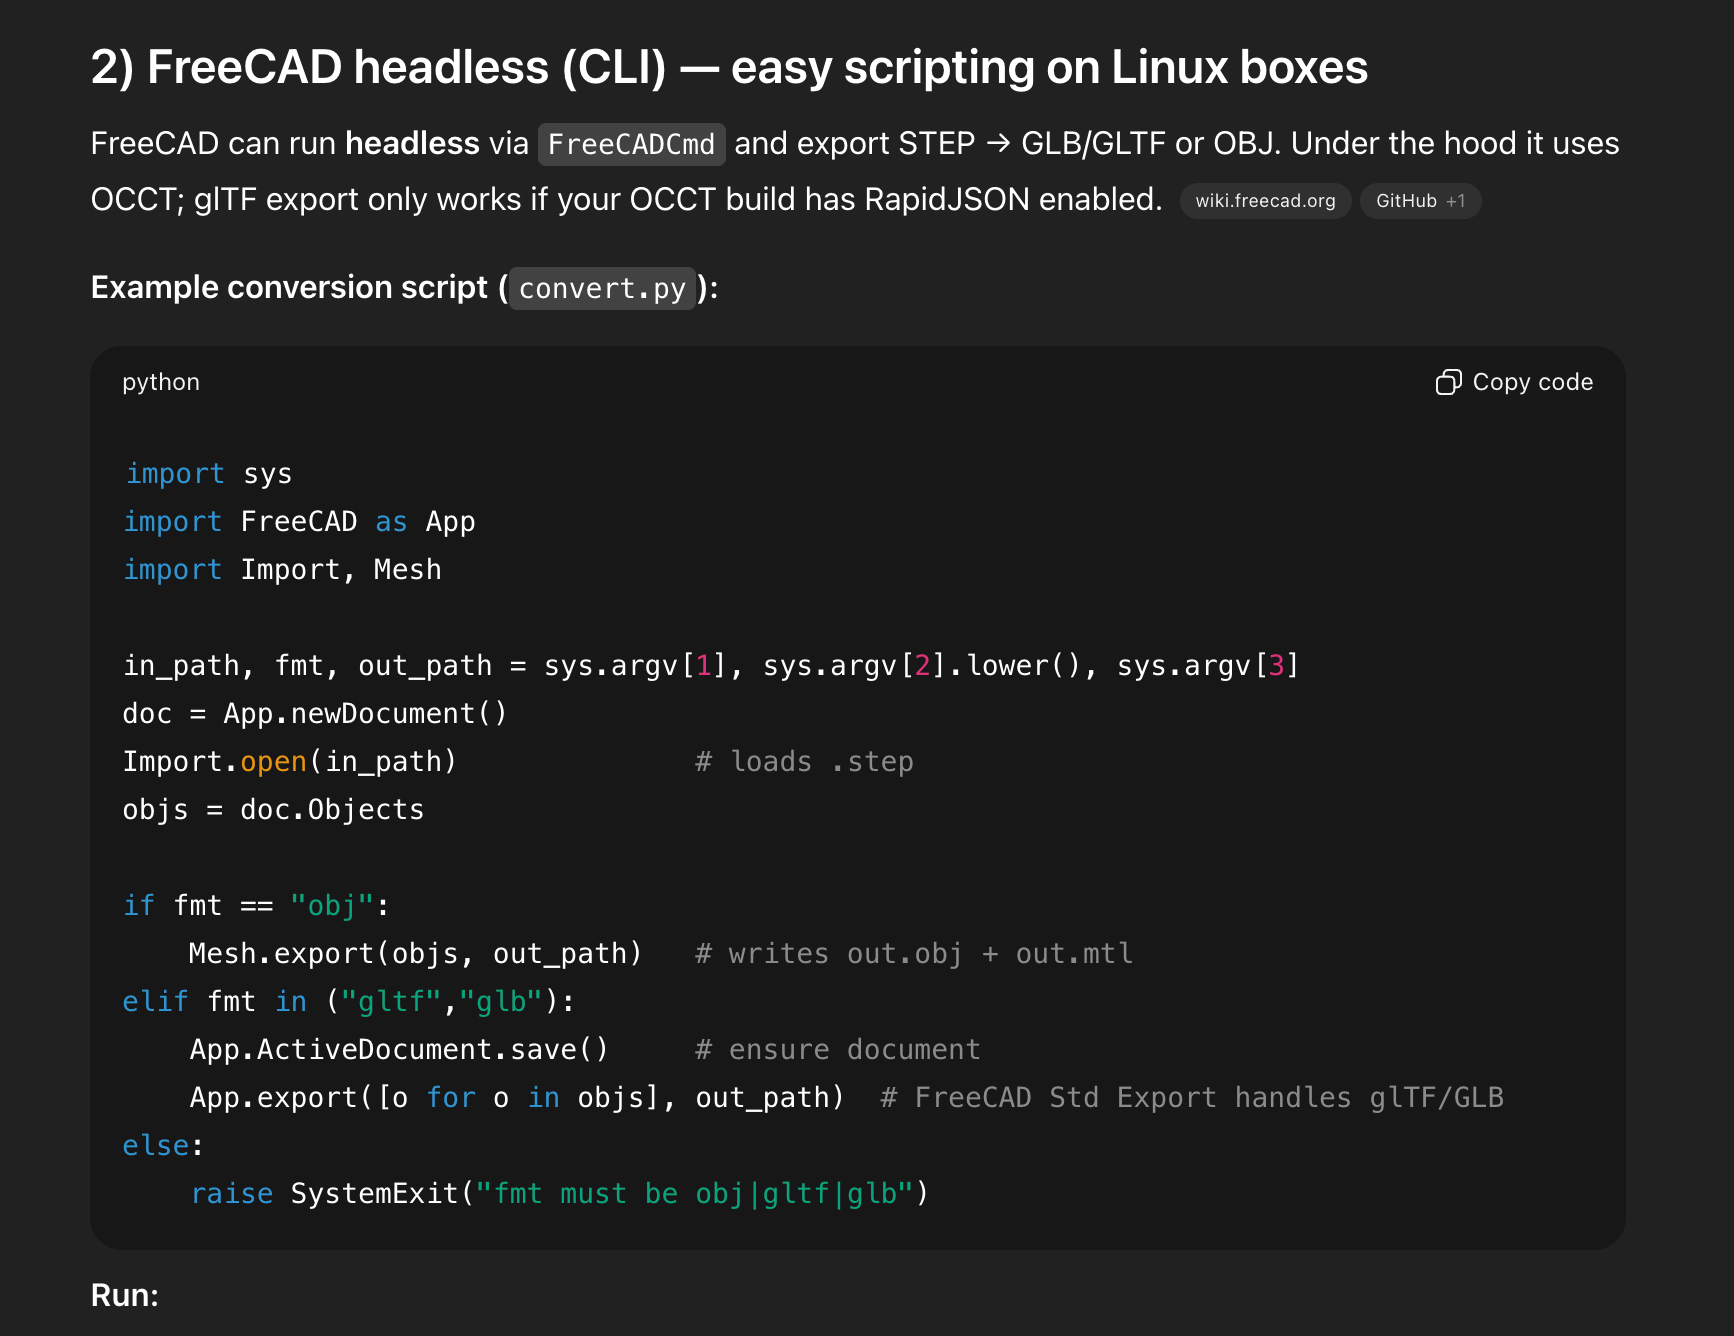The image size is (1734, 1336).
Task: Click the 'python' language label
Action: point(161,382)
